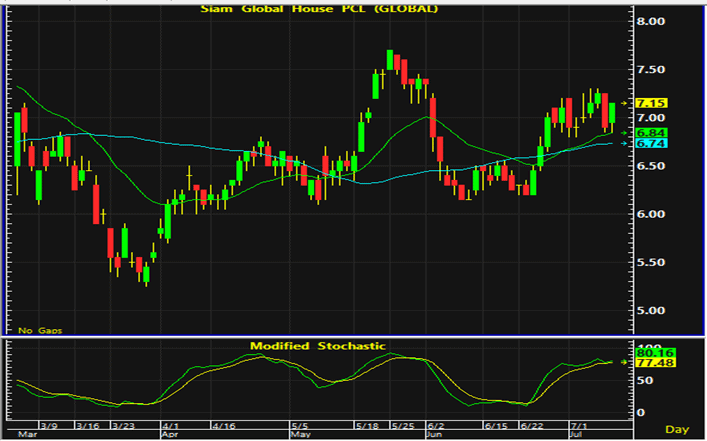
Task: Click the 6/22 date axis label
Action: (x=532, y=426)
